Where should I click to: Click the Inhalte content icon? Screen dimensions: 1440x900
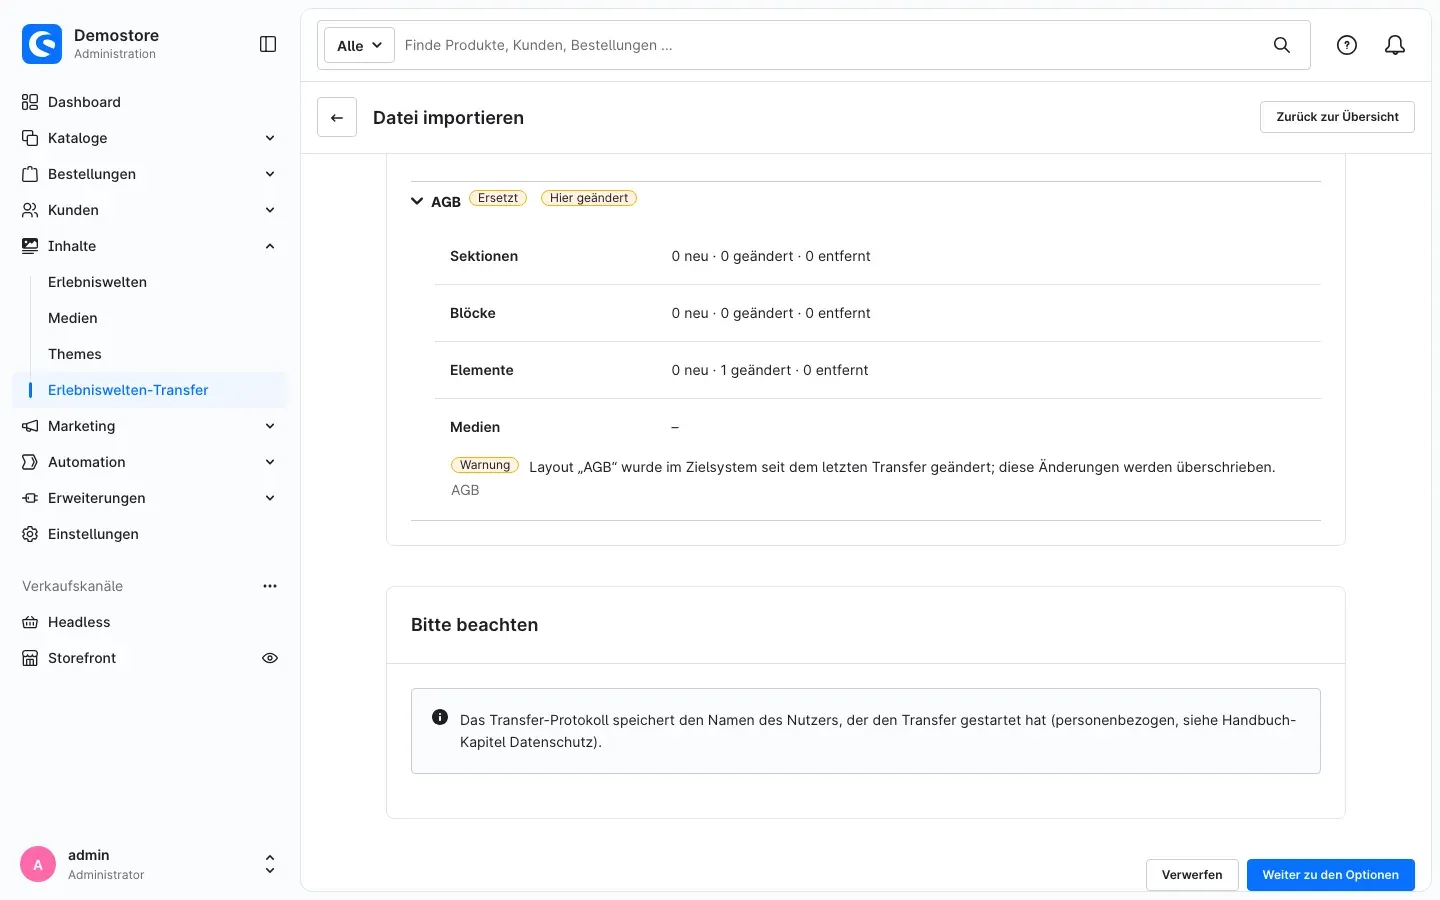click(x=30, y=246)
